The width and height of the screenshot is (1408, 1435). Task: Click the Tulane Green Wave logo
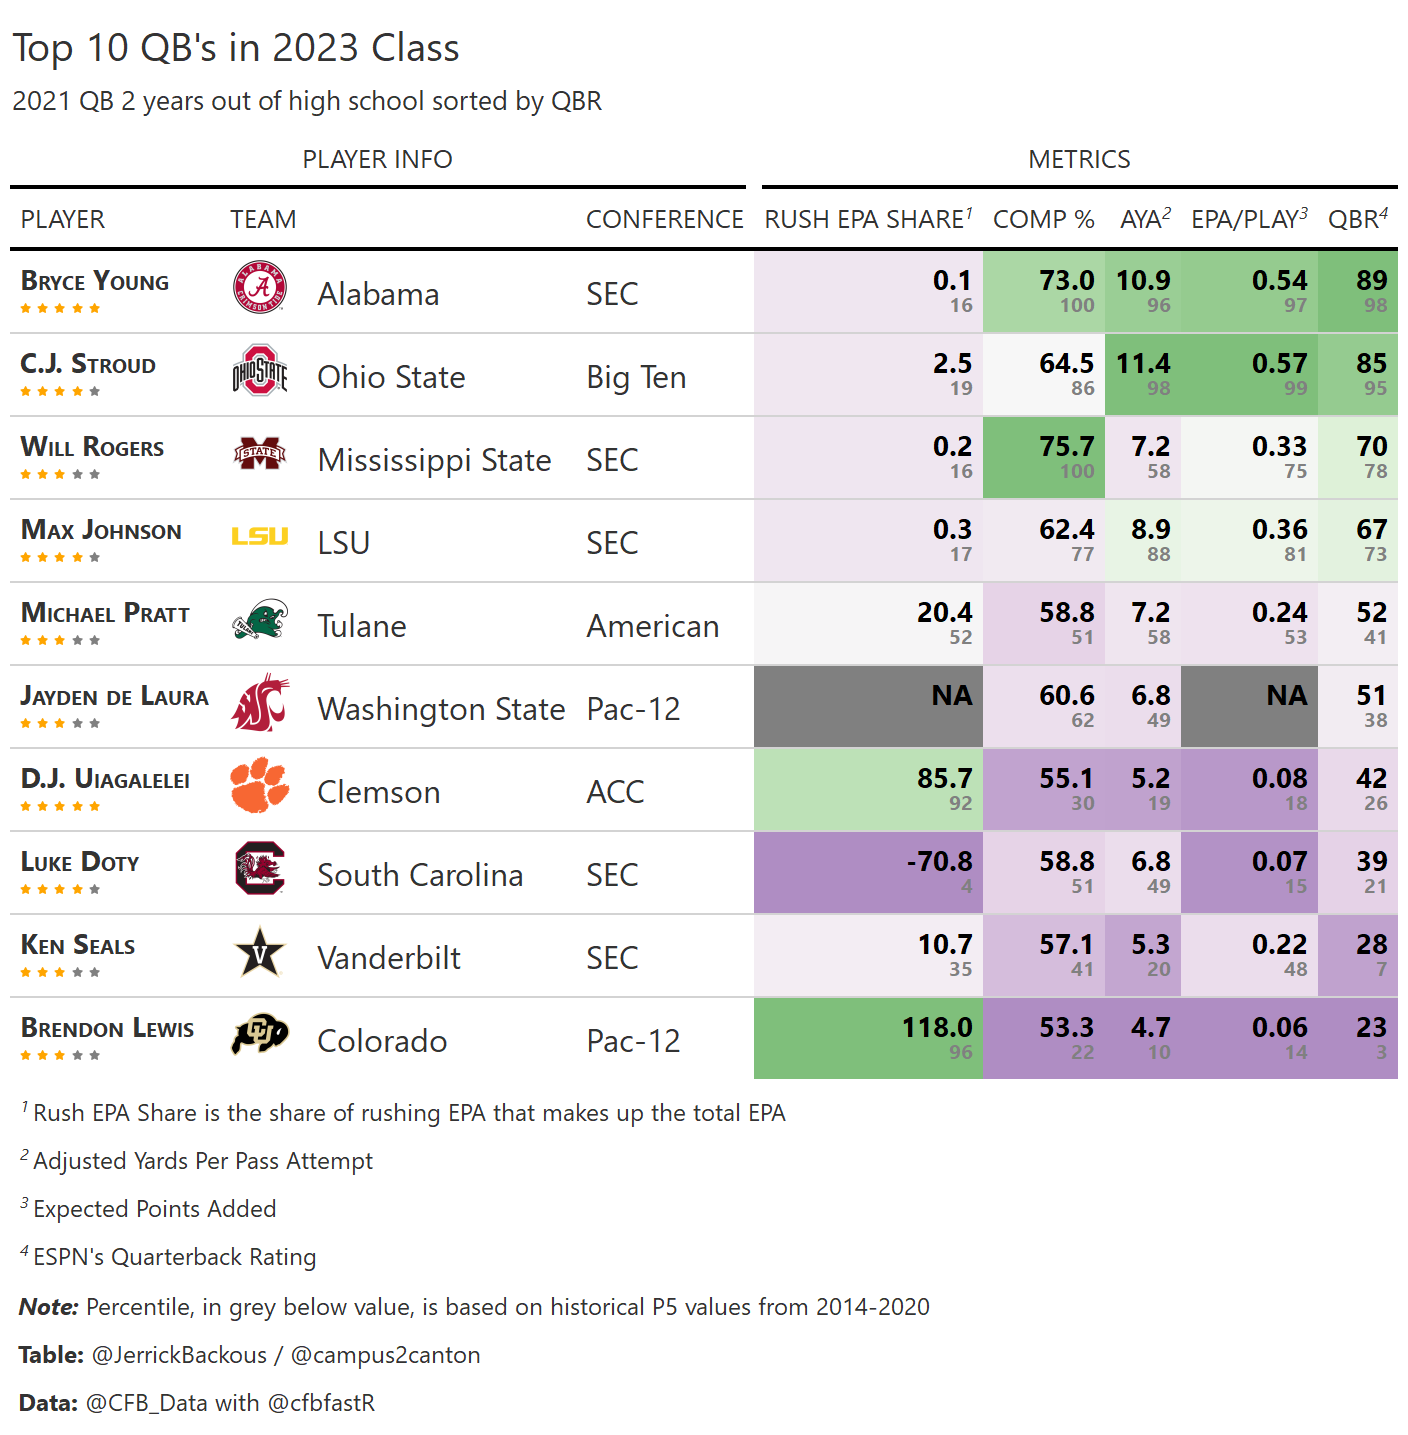tap(260, 620)
